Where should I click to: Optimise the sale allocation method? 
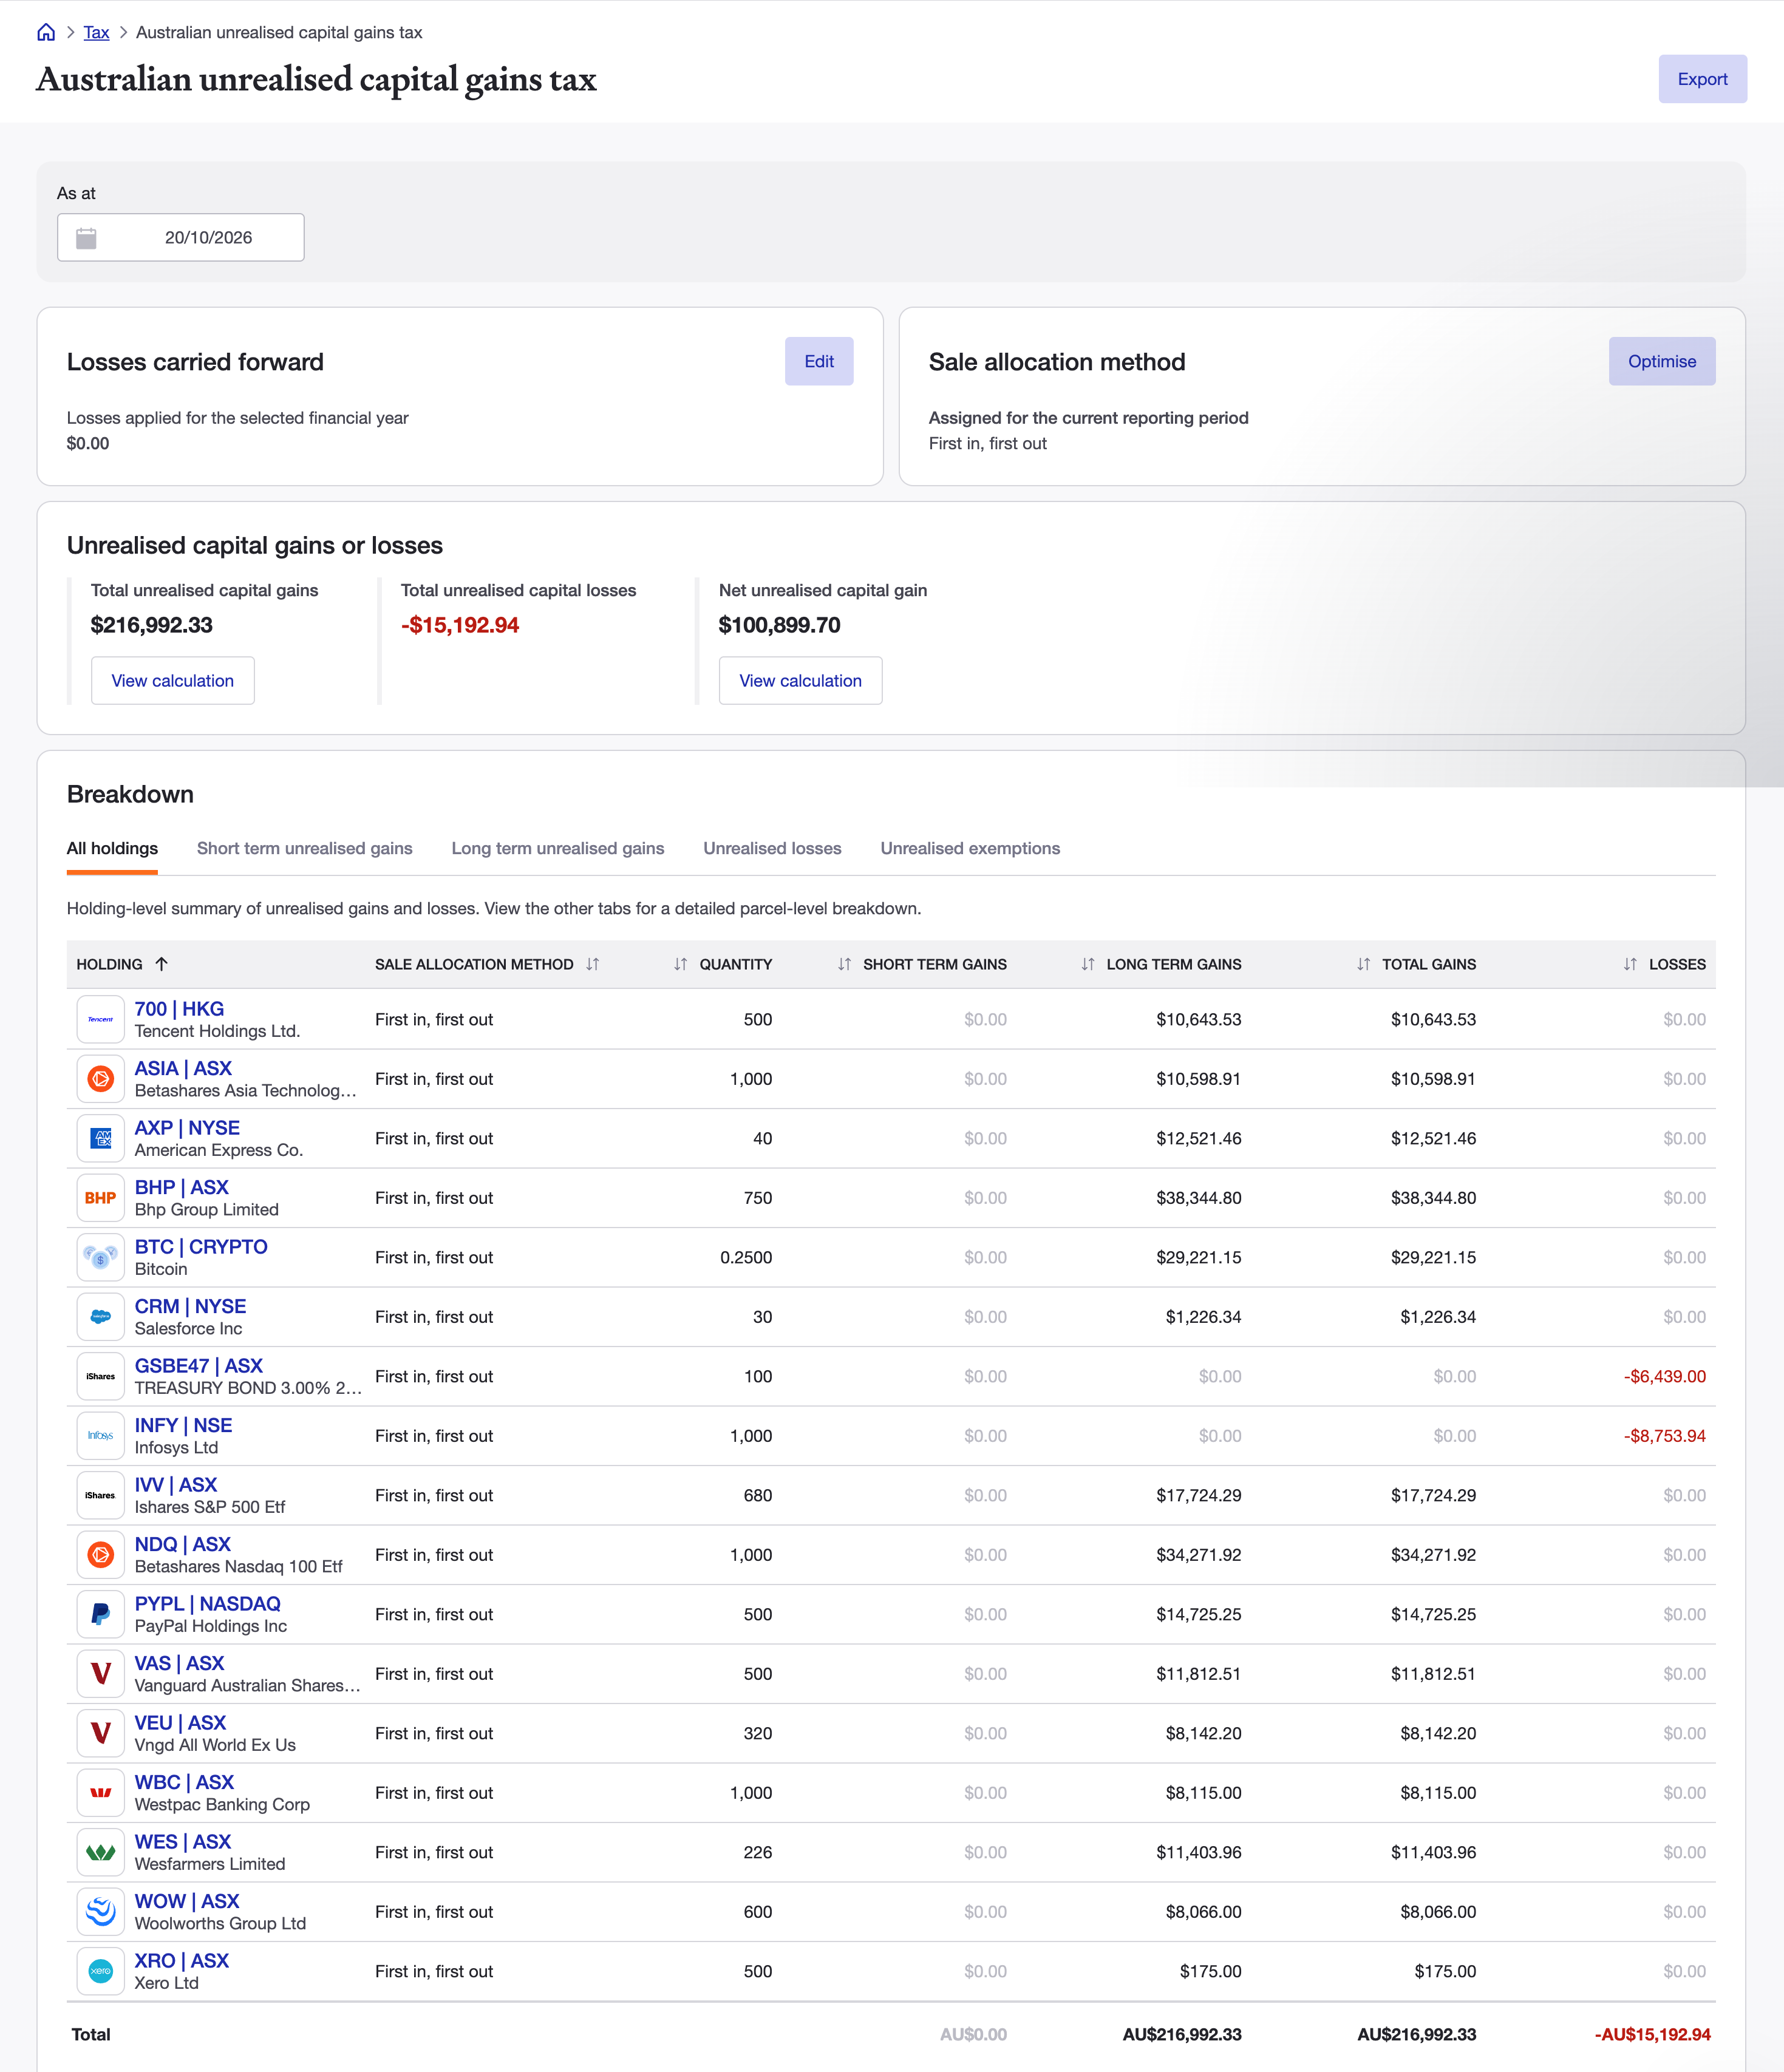[1661, 361]
